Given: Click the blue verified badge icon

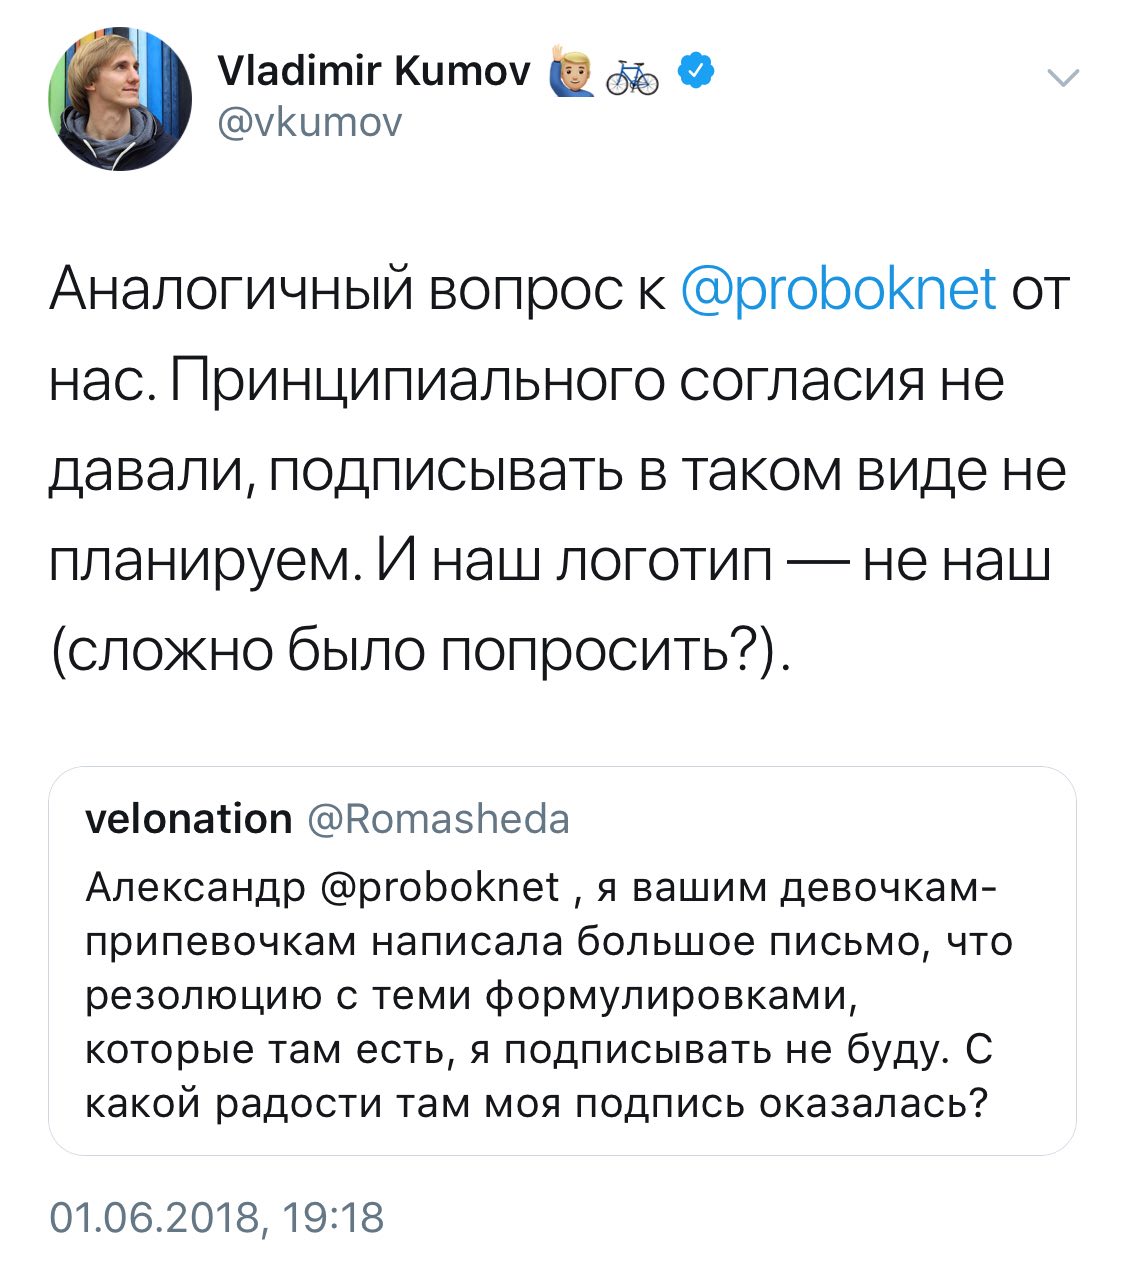Looking at the screenshot, I should coord(695,71).
